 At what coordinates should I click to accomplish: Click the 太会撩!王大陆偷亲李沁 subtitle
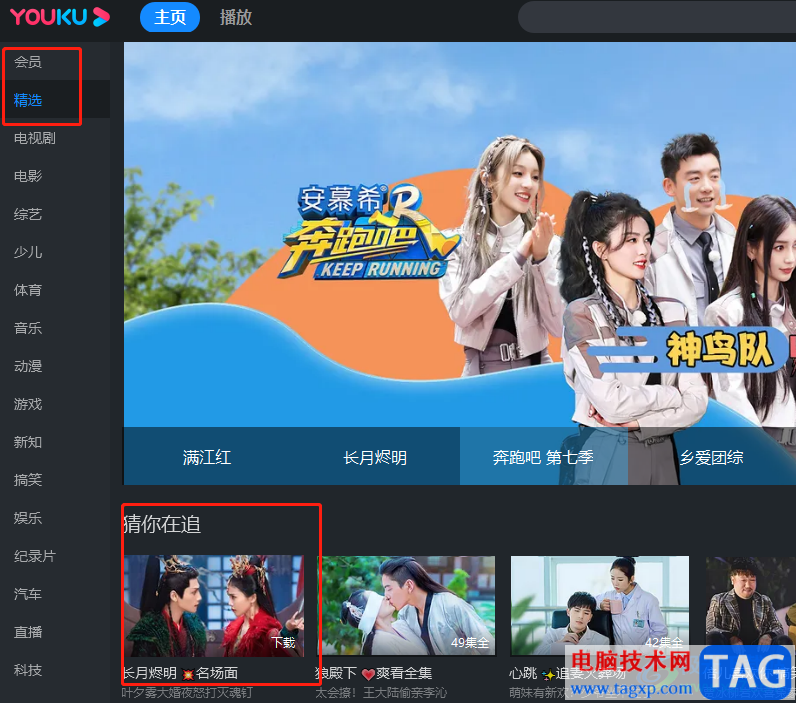[381, 692]
